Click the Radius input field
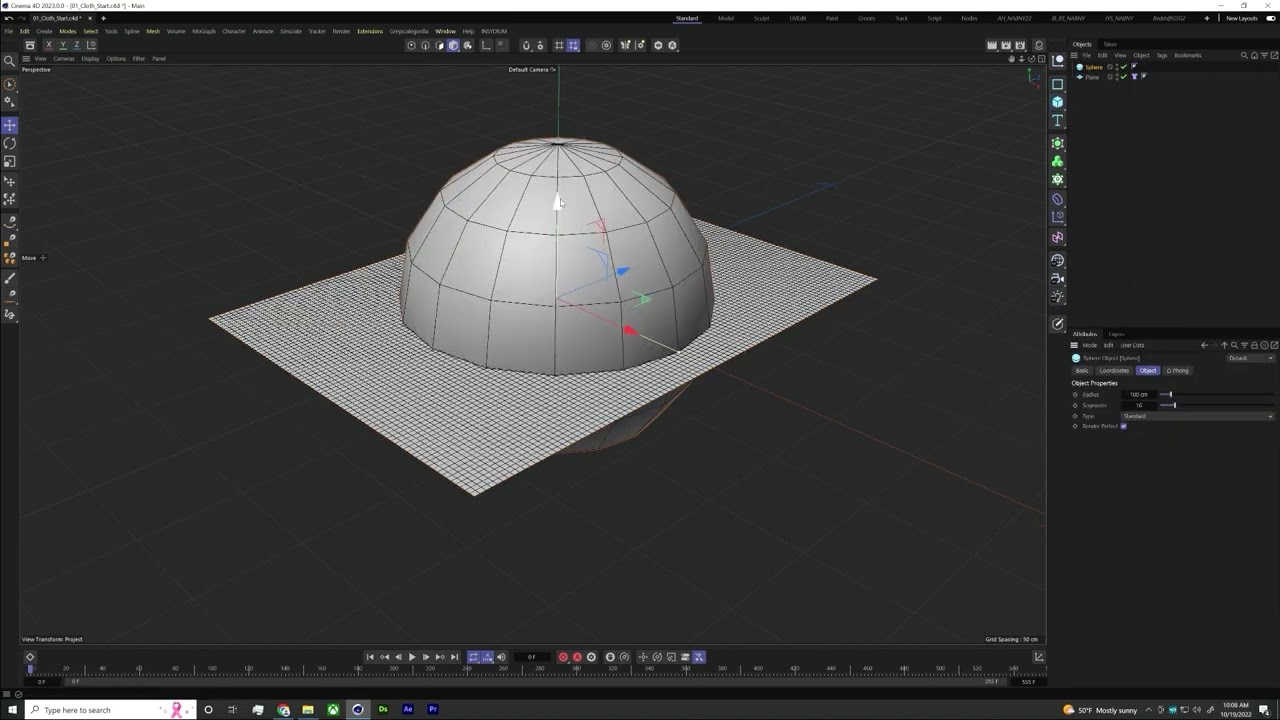Screen dimensions: 1280x720 tap(1139, 394)
